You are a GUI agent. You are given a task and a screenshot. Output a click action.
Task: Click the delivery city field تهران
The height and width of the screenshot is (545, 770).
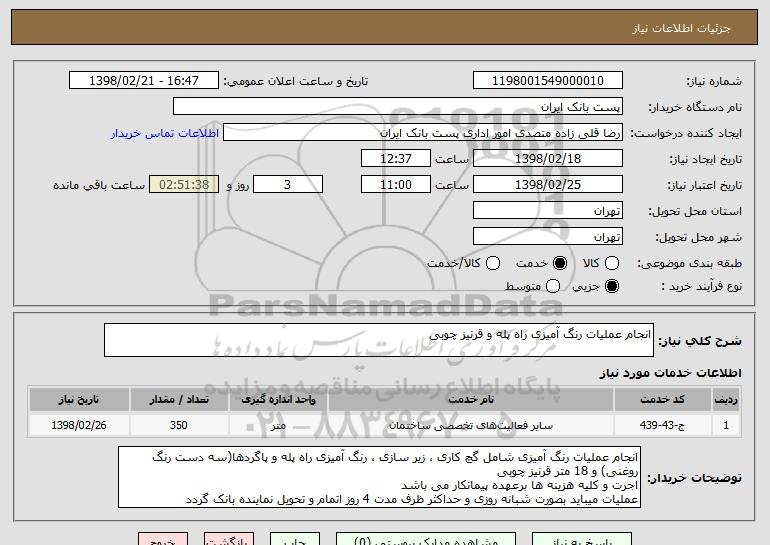click(548, 237)
